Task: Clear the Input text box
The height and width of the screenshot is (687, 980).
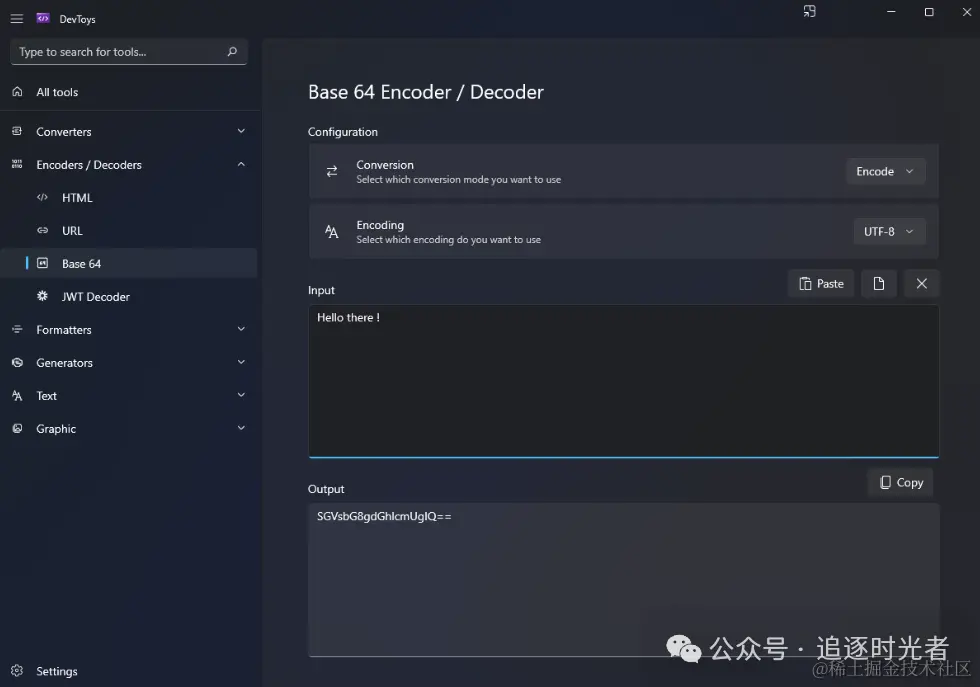Action: (921, 284)
